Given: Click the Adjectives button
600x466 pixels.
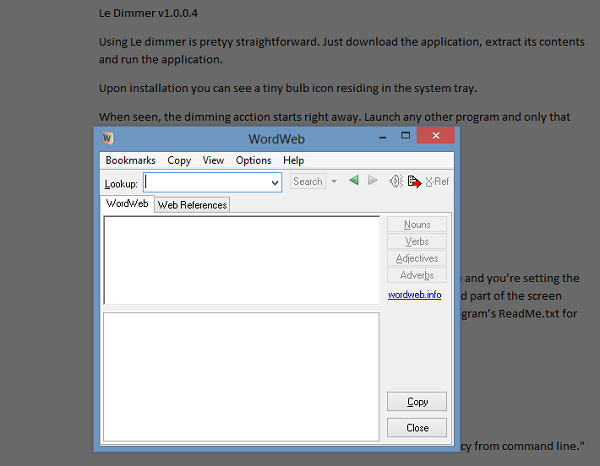Looking at the screenshot, I should point(417,258).
